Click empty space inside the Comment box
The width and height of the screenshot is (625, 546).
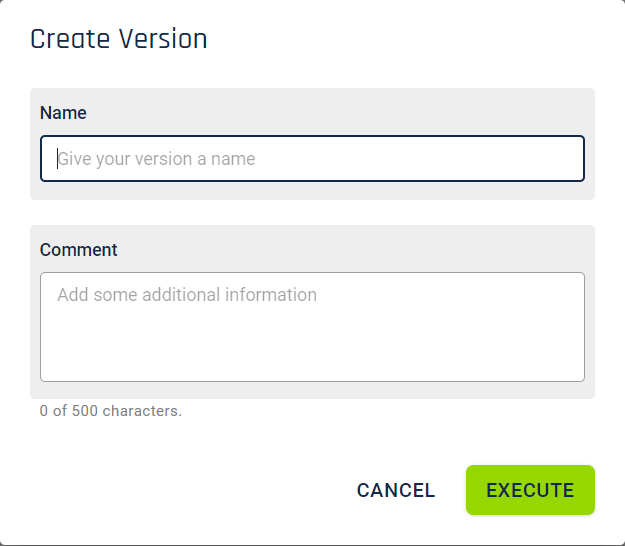[x=312, y=347]
